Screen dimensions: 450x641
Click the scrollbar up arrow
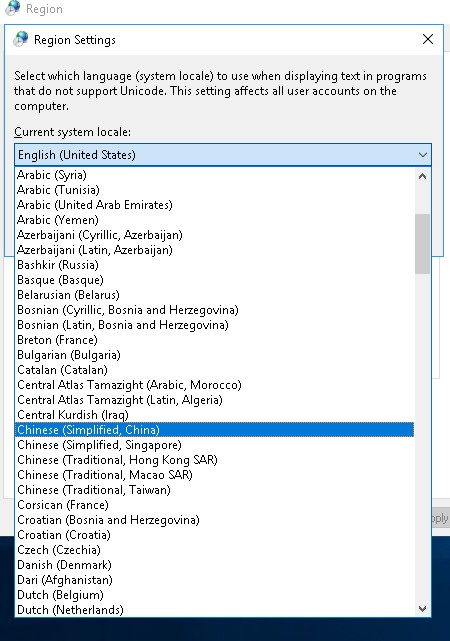point(423,176)
